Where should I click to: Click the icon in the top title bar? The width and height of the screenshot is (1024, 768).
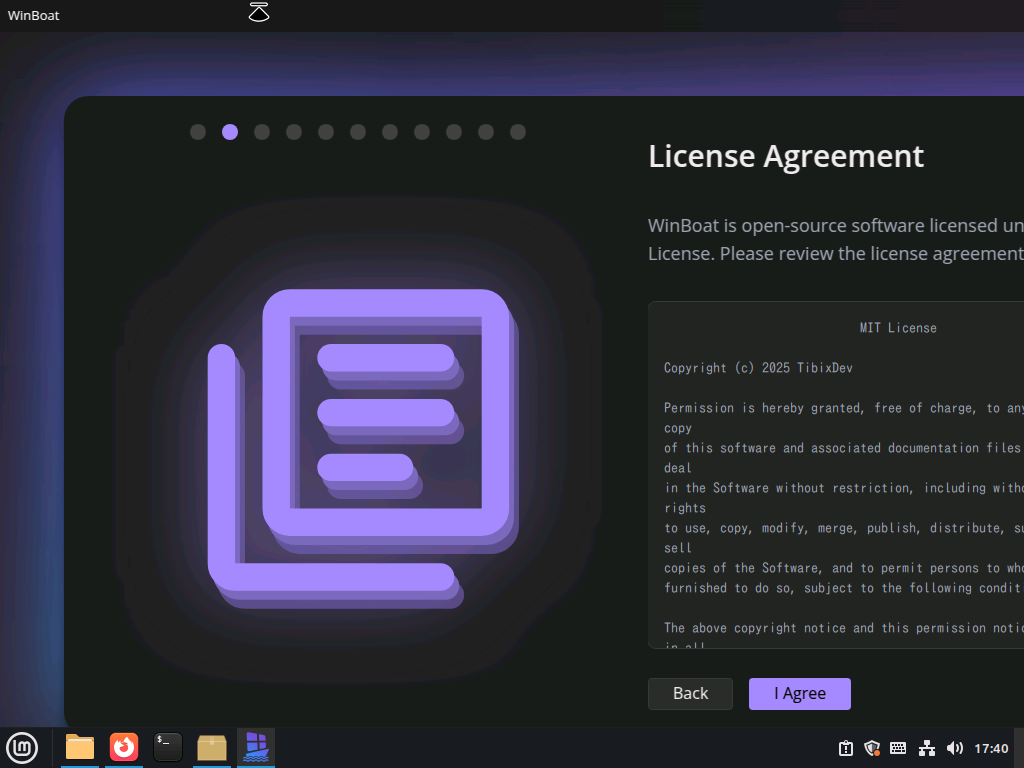point(259,13)
